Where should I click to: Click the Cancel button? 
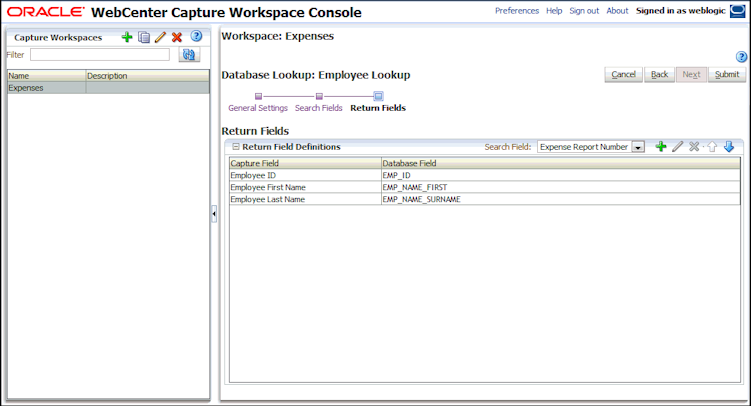point(624,75)
